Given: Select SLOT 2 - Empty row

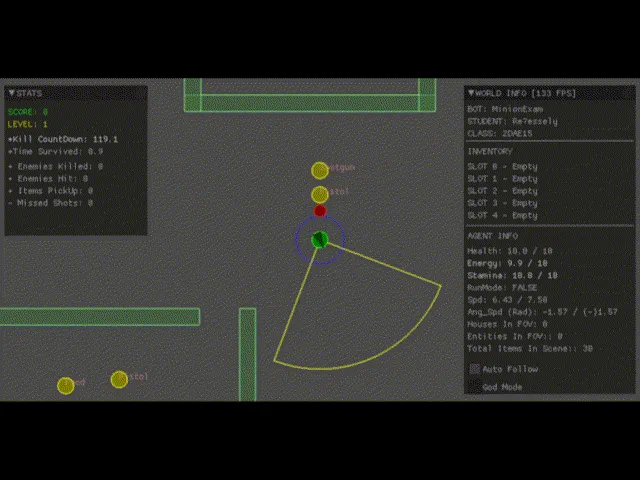Looking at the screenshot, I should [502, 191].
